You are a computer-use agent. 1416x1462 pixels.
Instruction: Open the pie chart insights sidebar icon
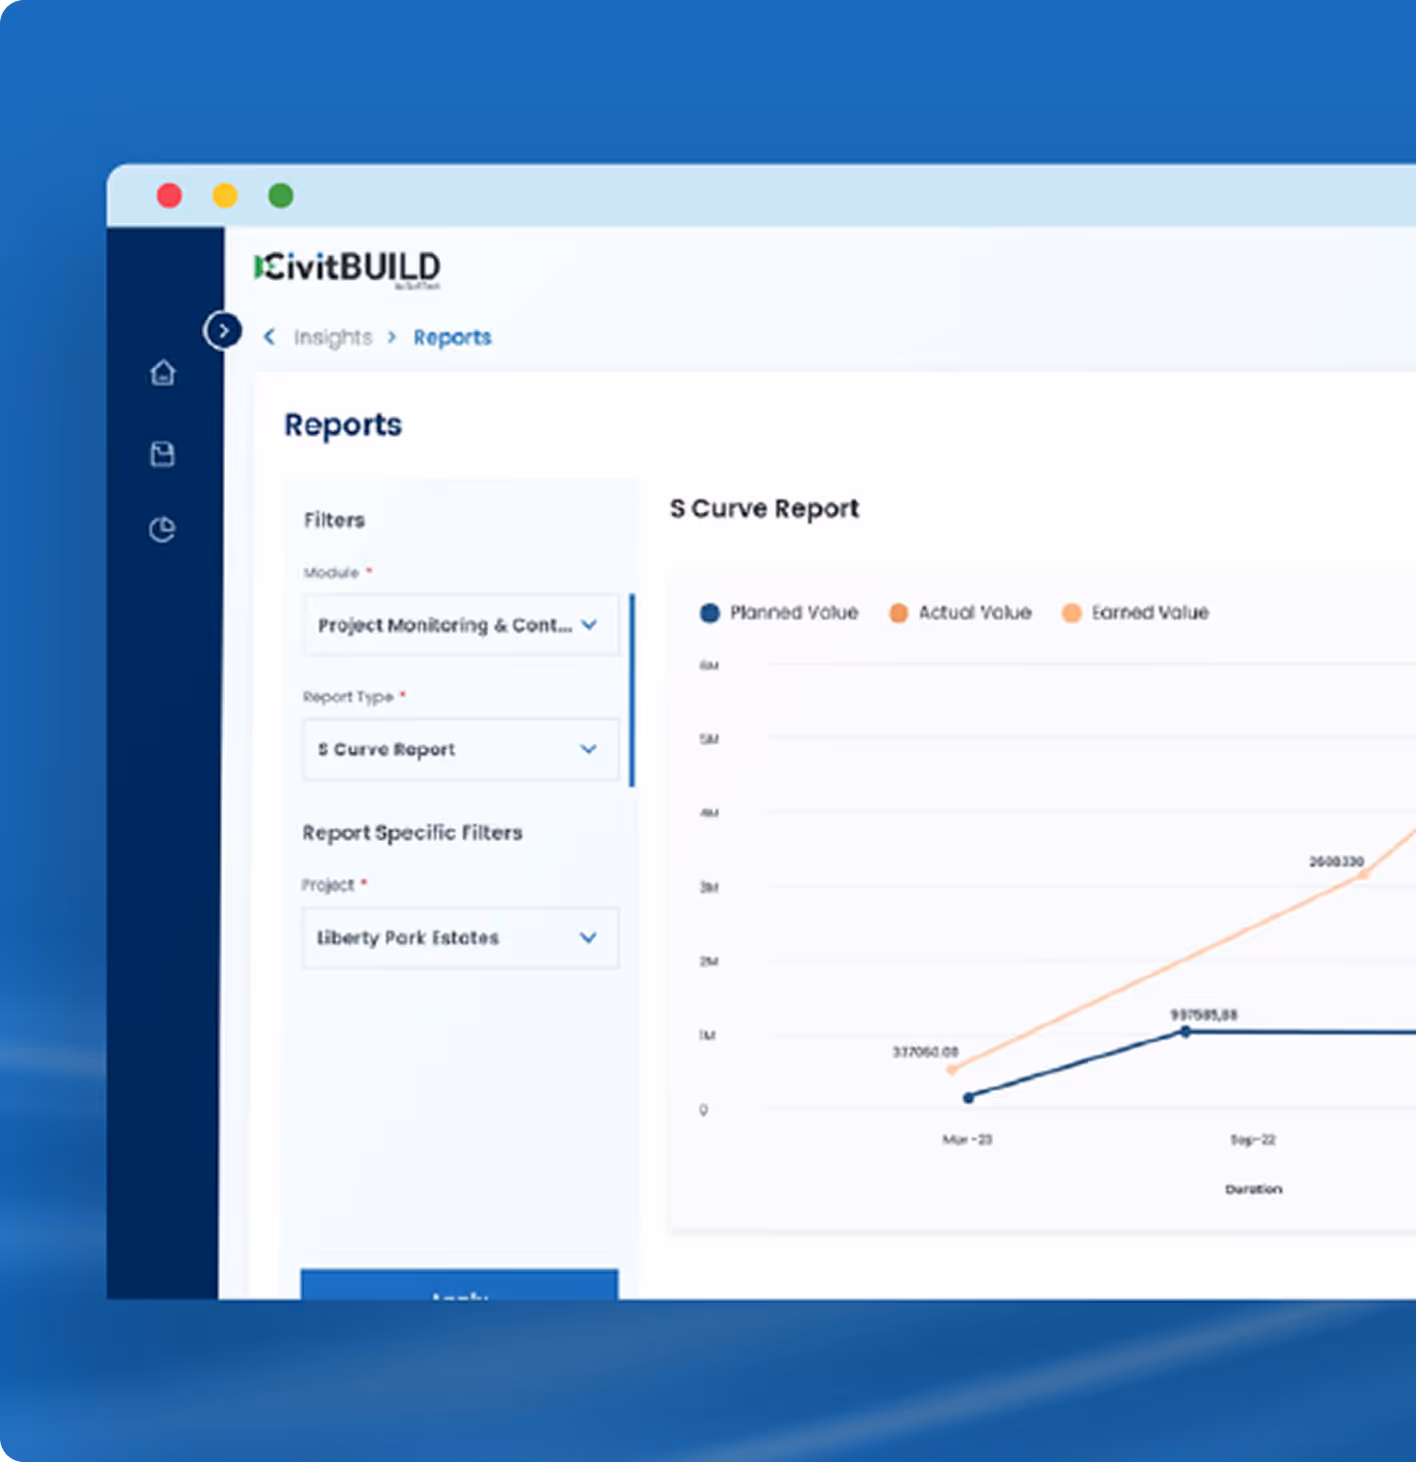(x=162, y=529)
